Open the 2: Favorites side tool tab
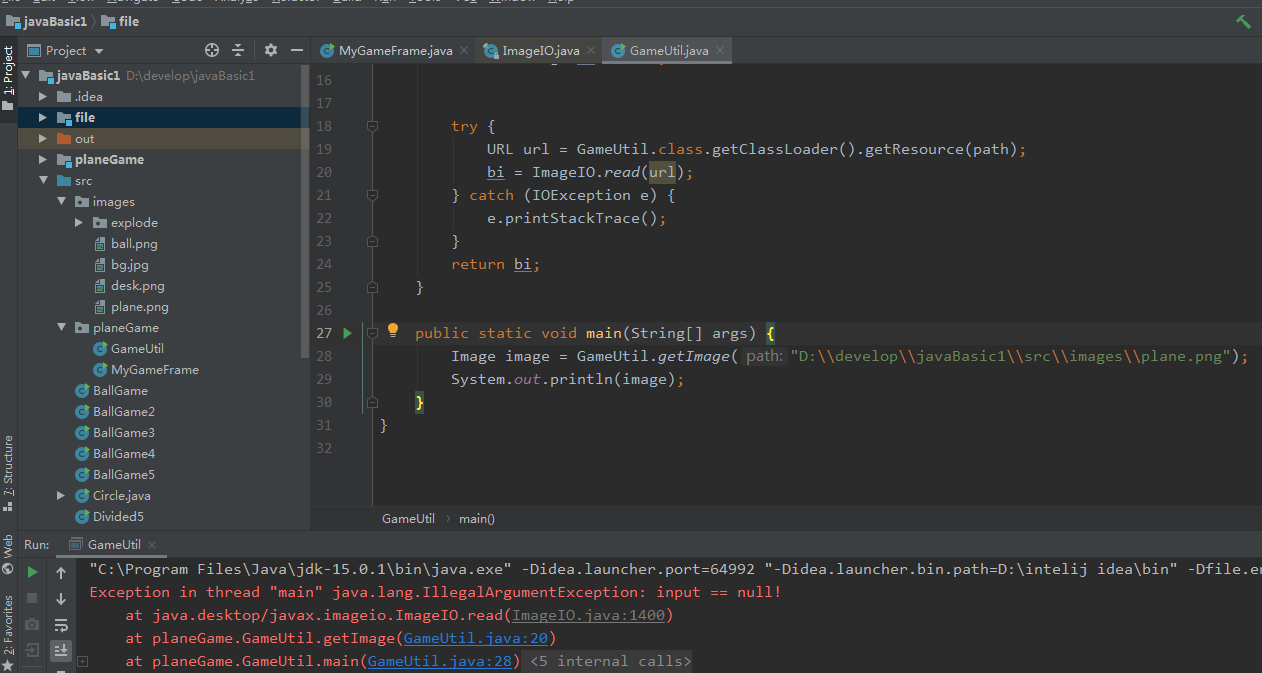 [8, 632]
